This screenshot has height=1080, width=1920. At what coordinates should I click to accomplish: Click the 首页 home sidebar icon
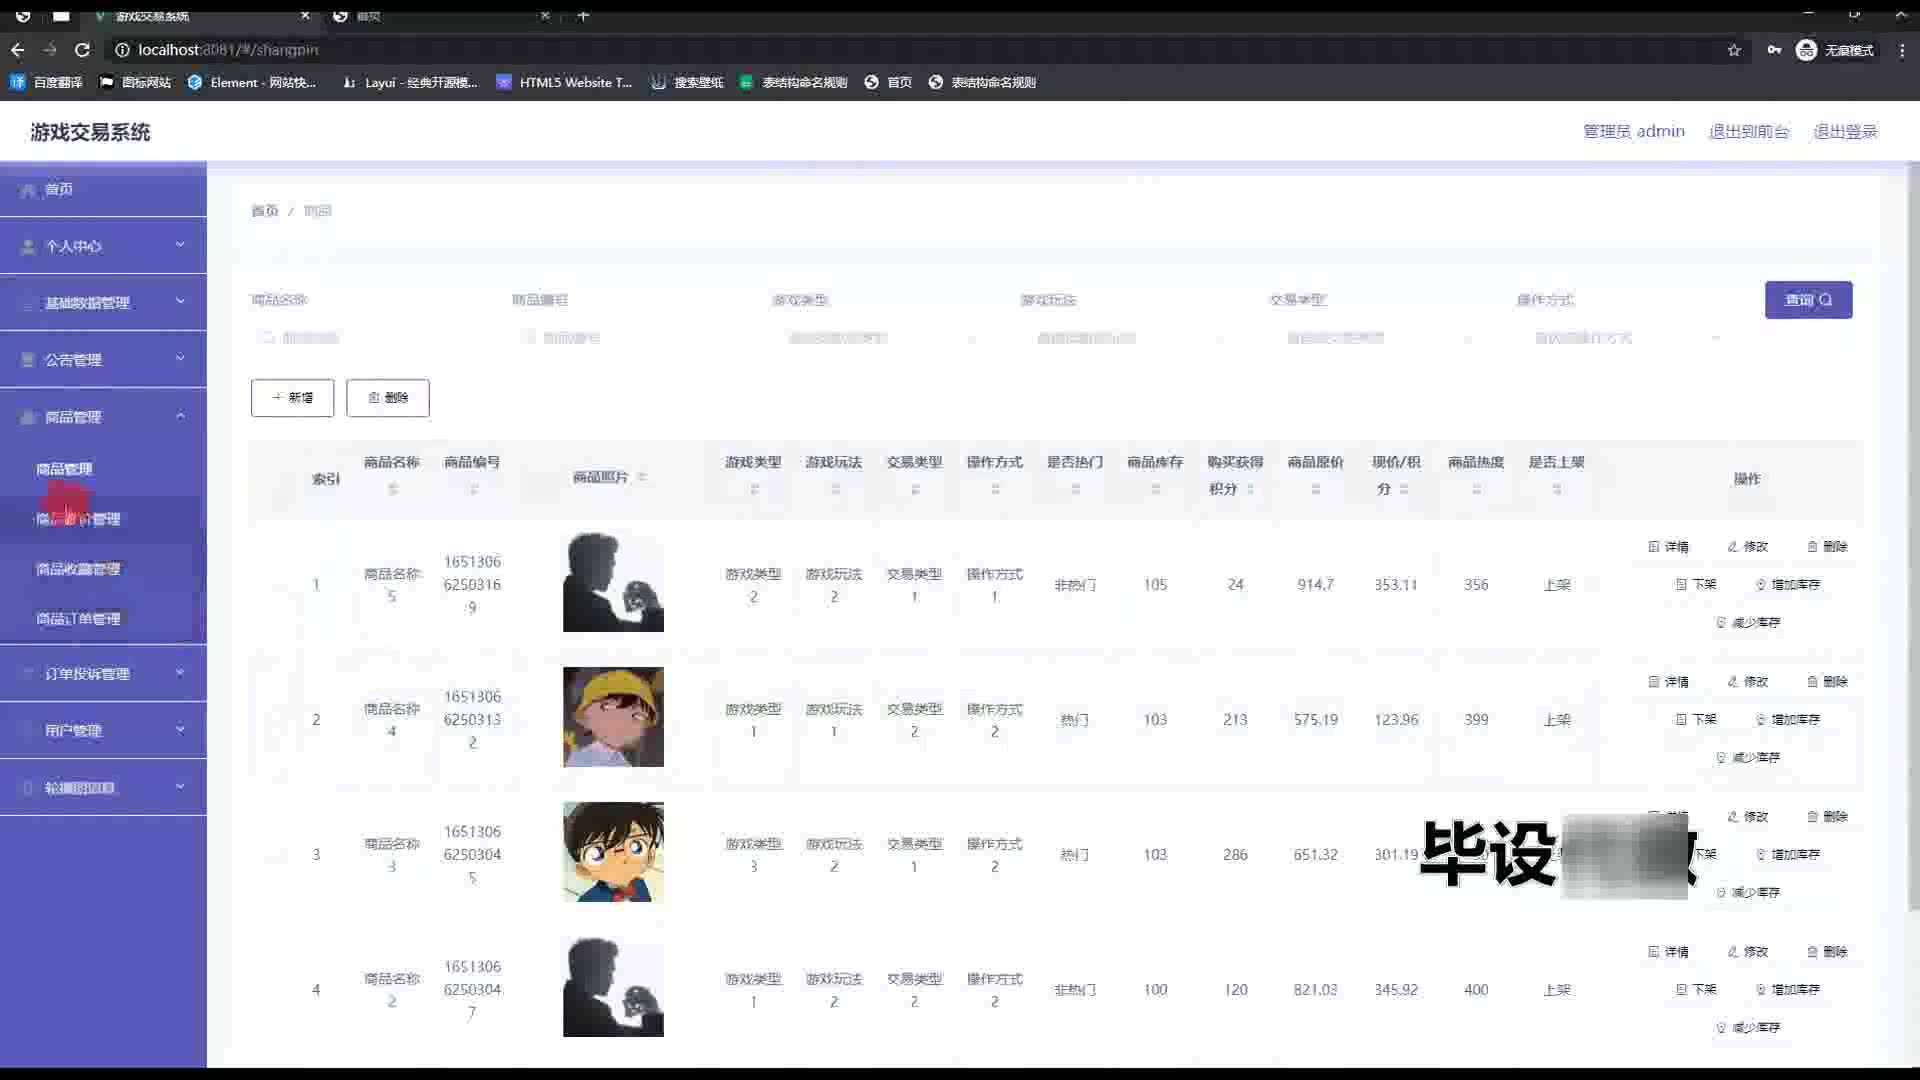(x=29, y=190)
